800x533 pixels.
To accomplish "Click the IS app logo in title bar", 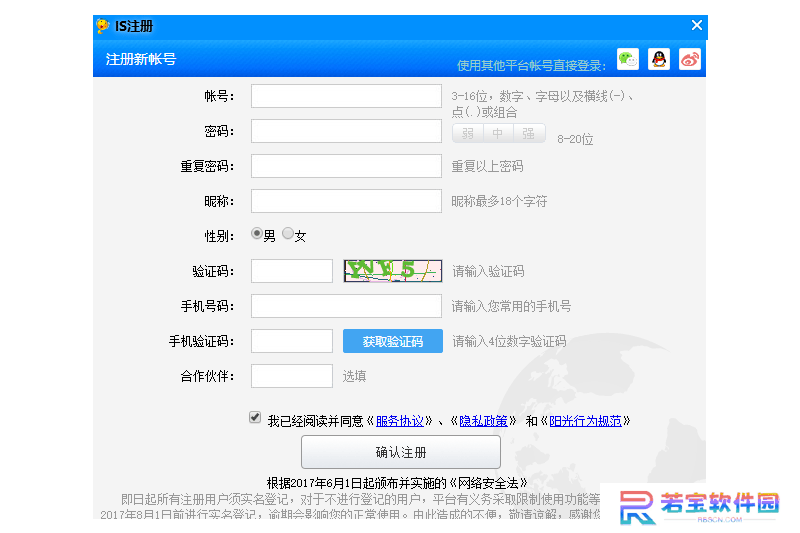I will (103, 26).
